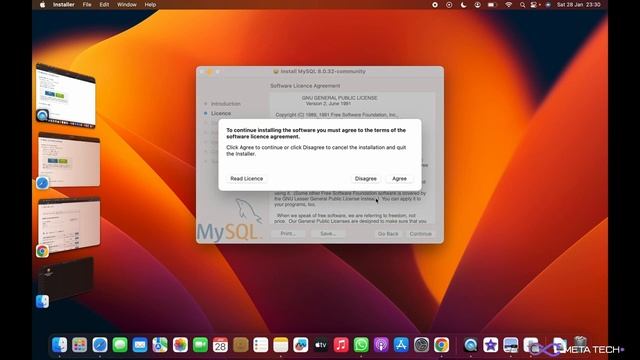Open the Installer application menu
The image size is (640, 360).
(x=64, y=4)
